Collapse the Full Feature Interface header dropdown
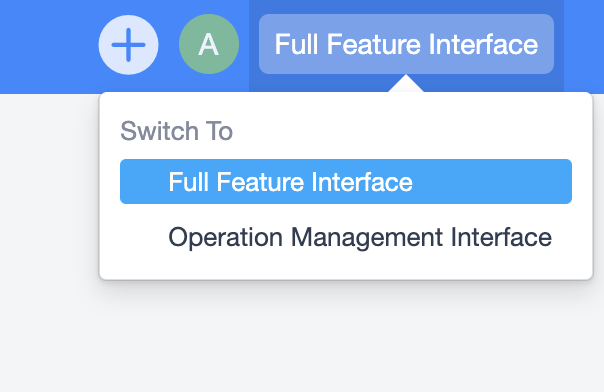 coord(406,44)
